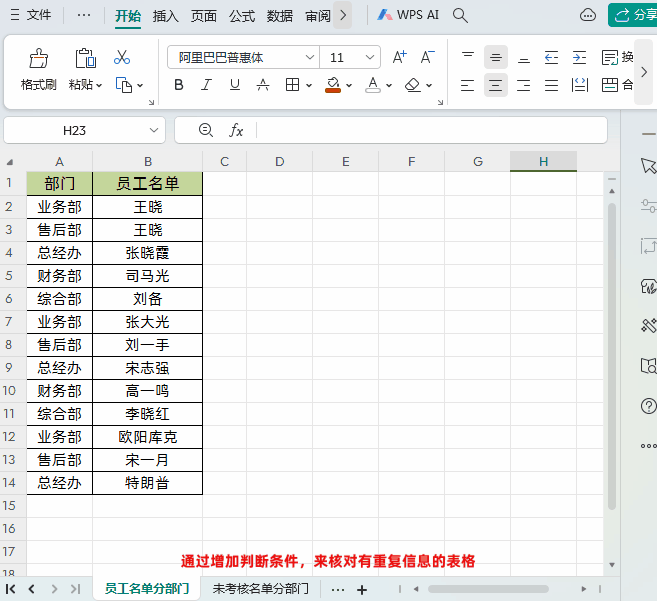Screen dimensions: 657x601
Task: Open WPS AI assistant
Action: click(x=408, y=15)
